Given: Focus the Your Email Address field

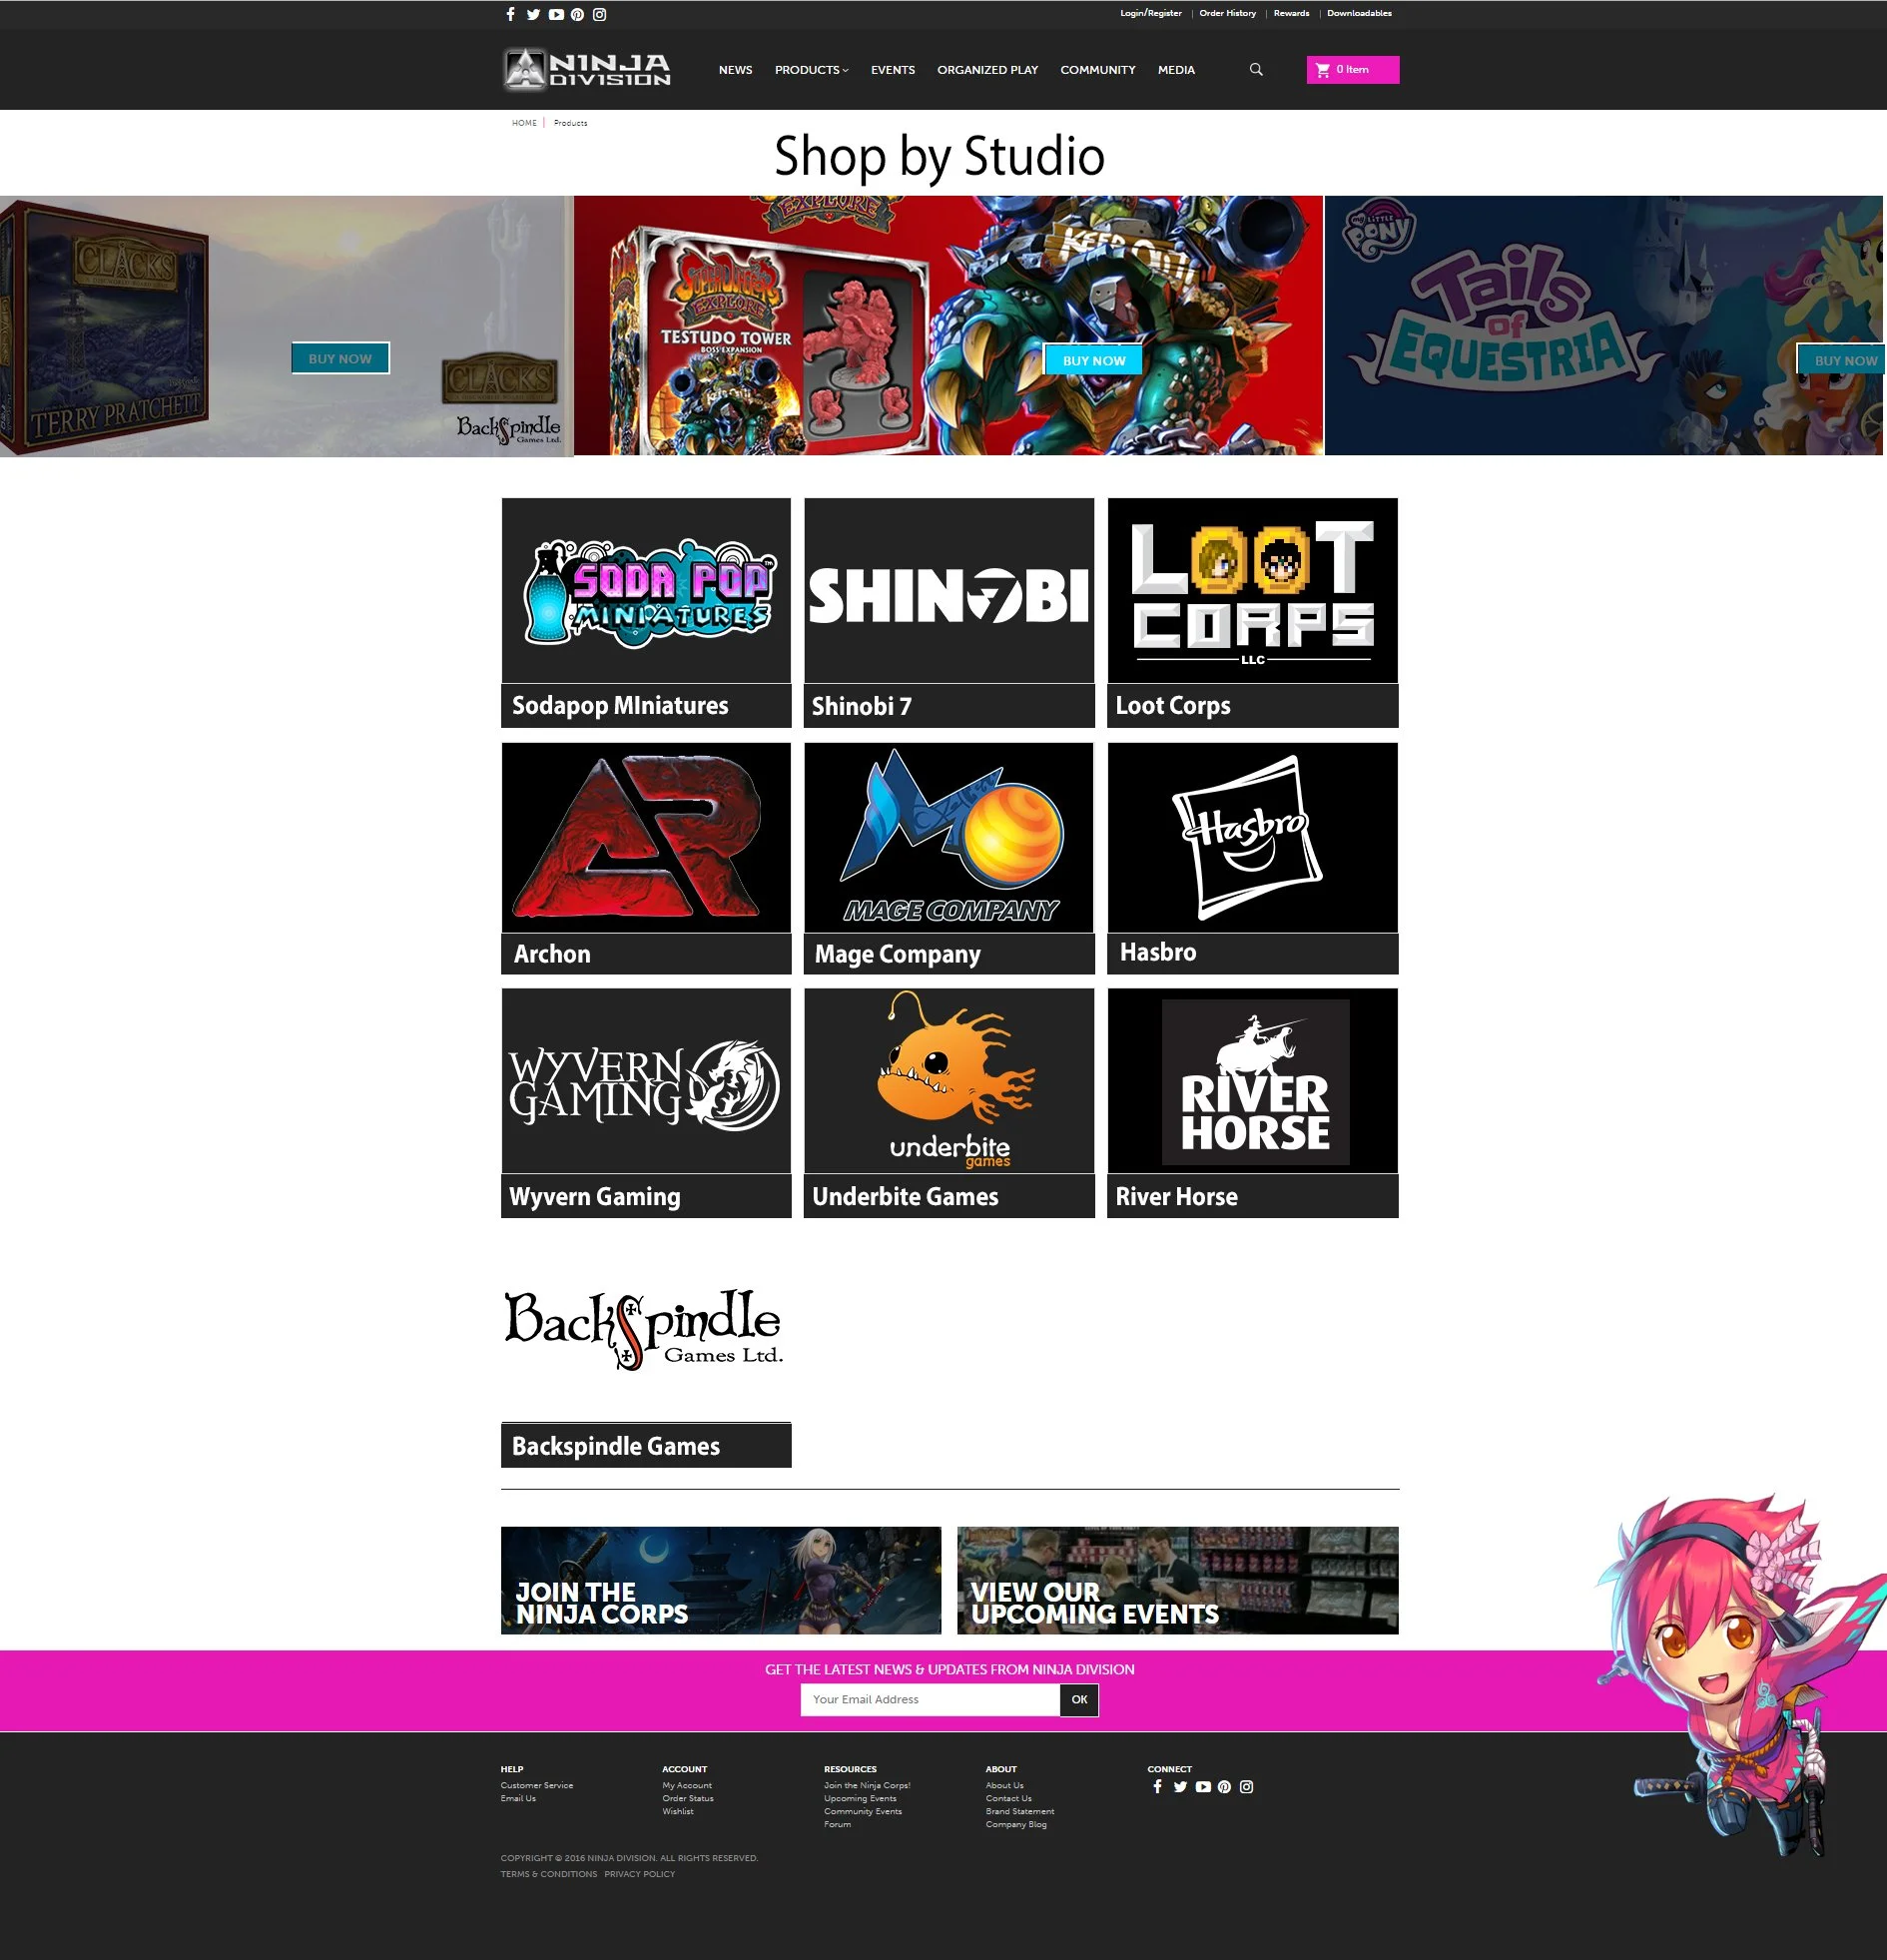Looking at the screenshot, I should click(x=930, y=1699).
